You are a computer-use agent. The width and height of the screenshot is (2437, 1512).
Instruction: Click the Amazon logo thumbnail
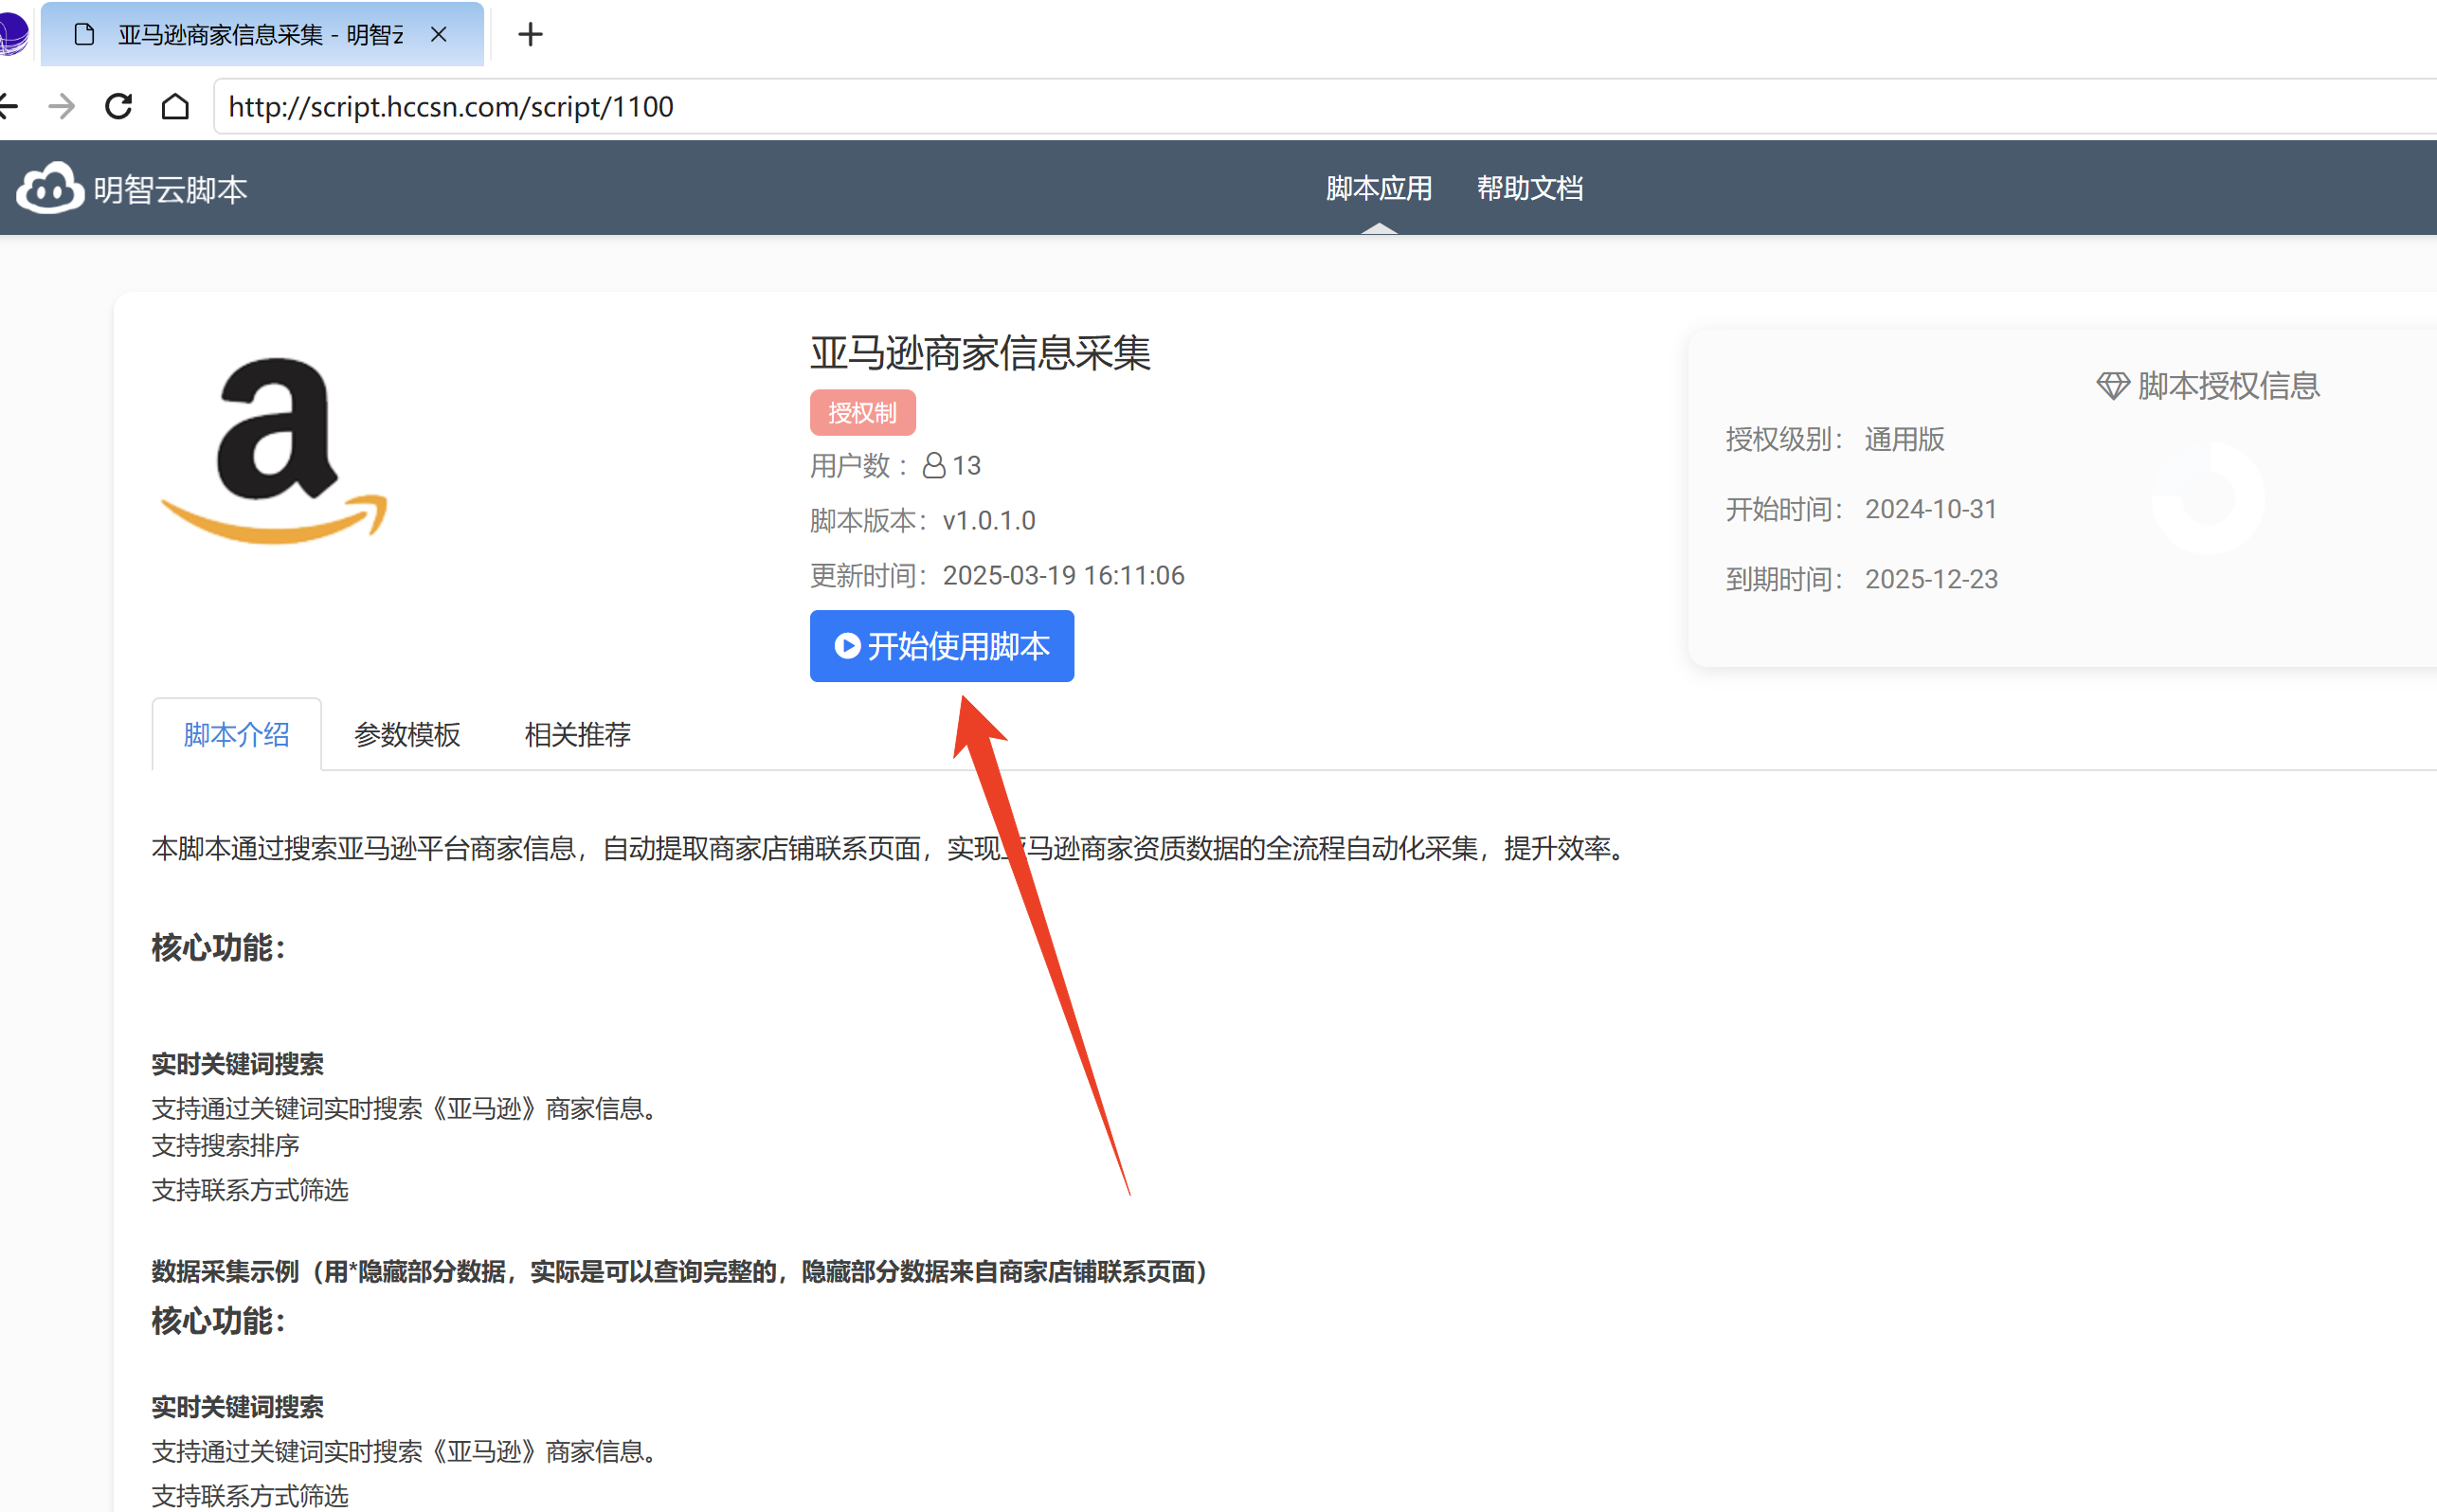(274, 451)
